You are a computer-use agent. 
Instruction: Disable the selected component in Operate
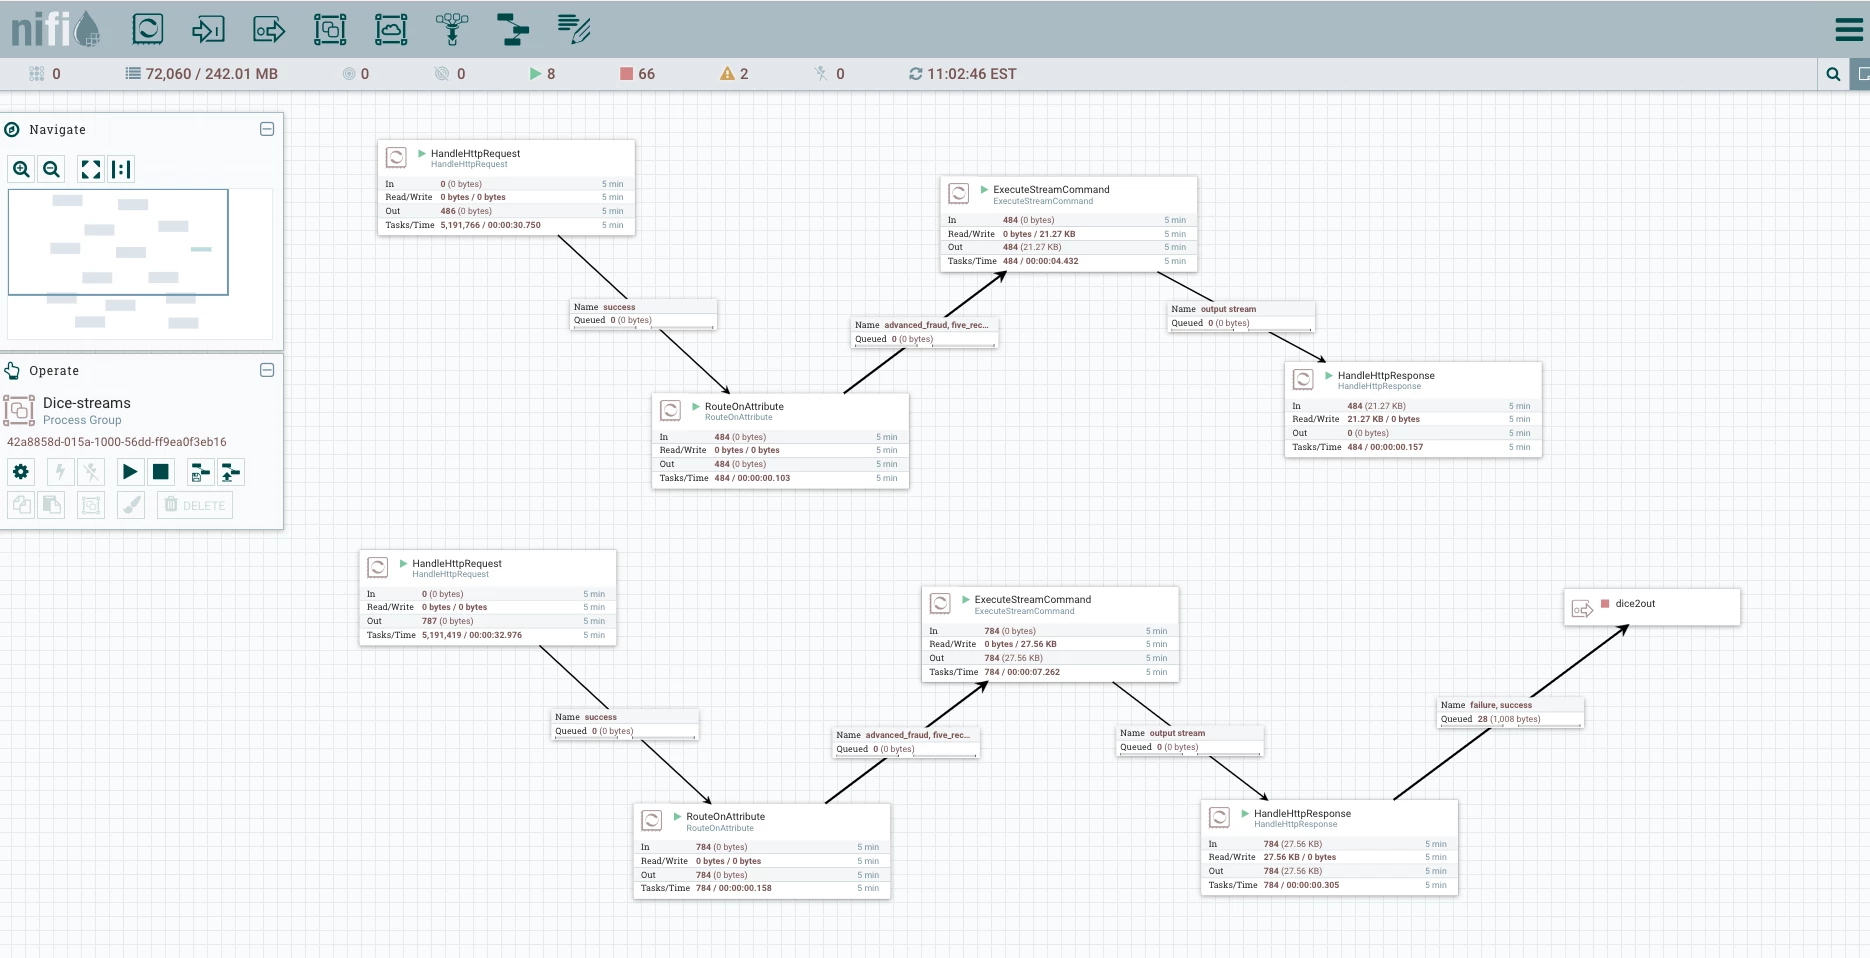point(91,472)
